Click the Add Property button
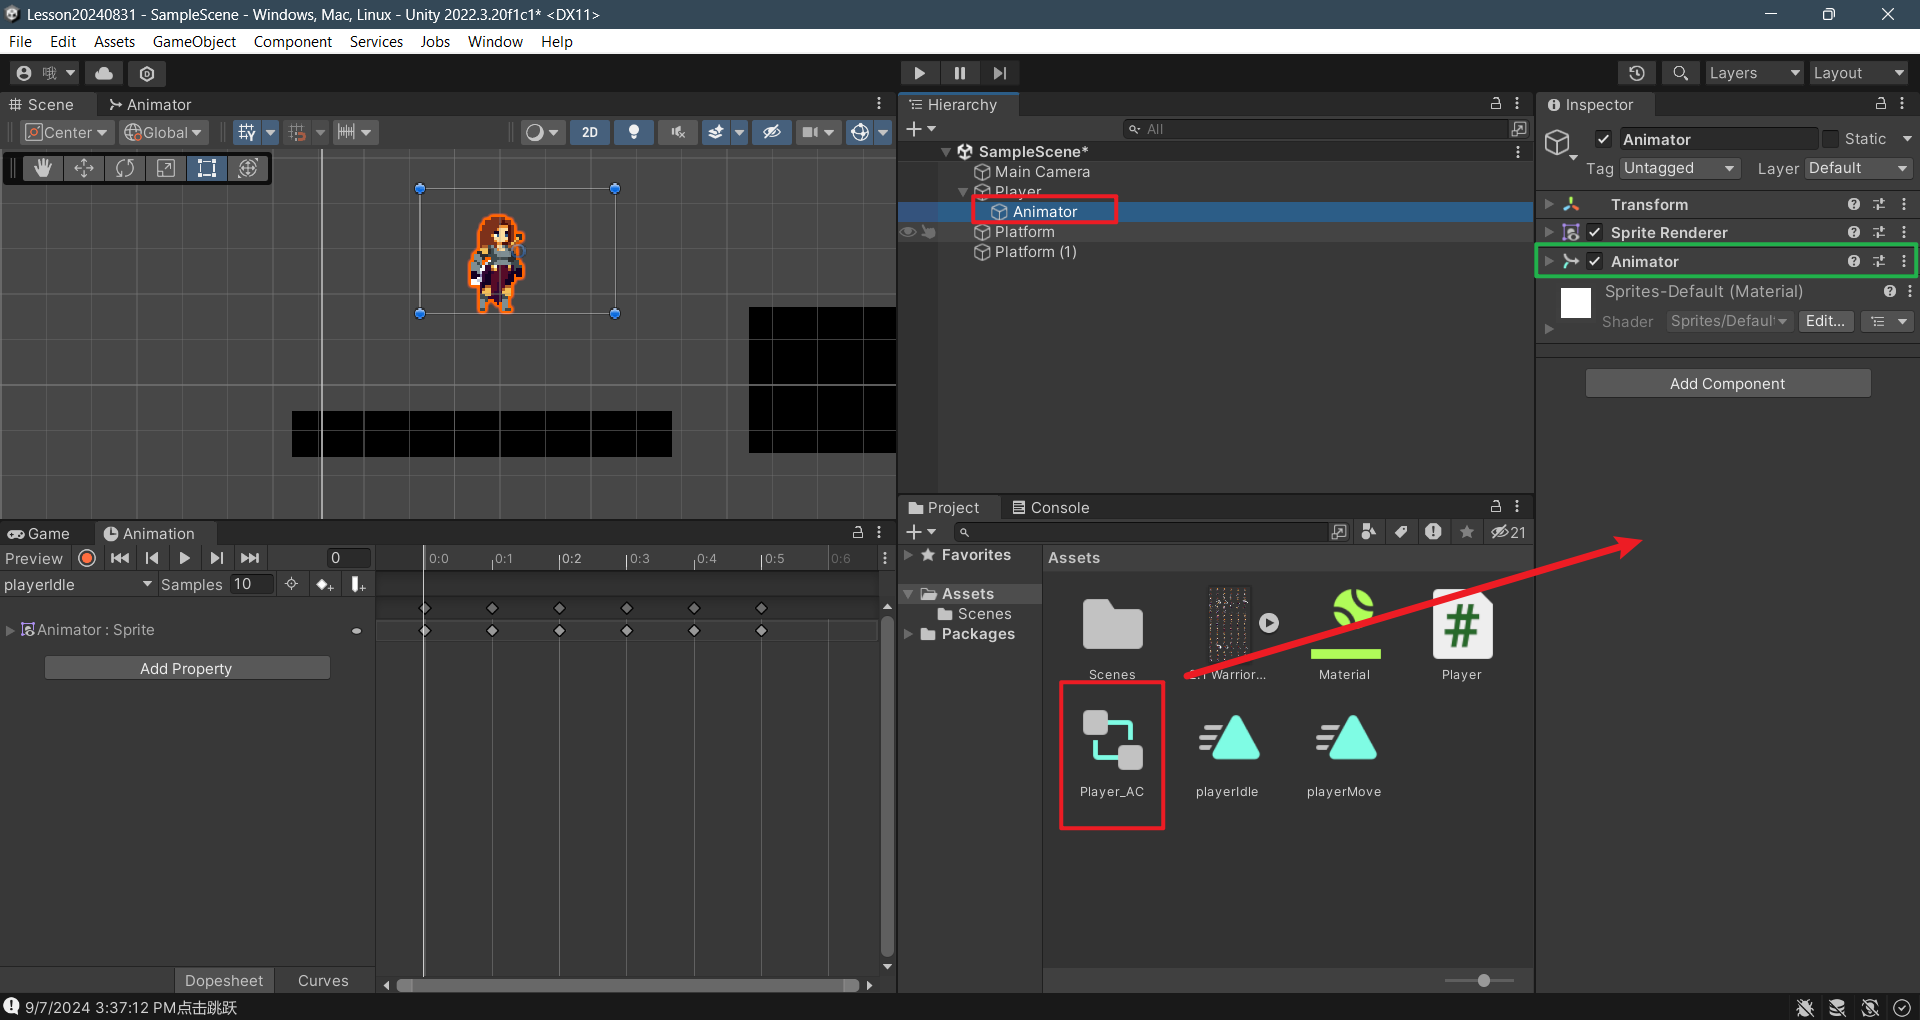 [x=187, y=668]
